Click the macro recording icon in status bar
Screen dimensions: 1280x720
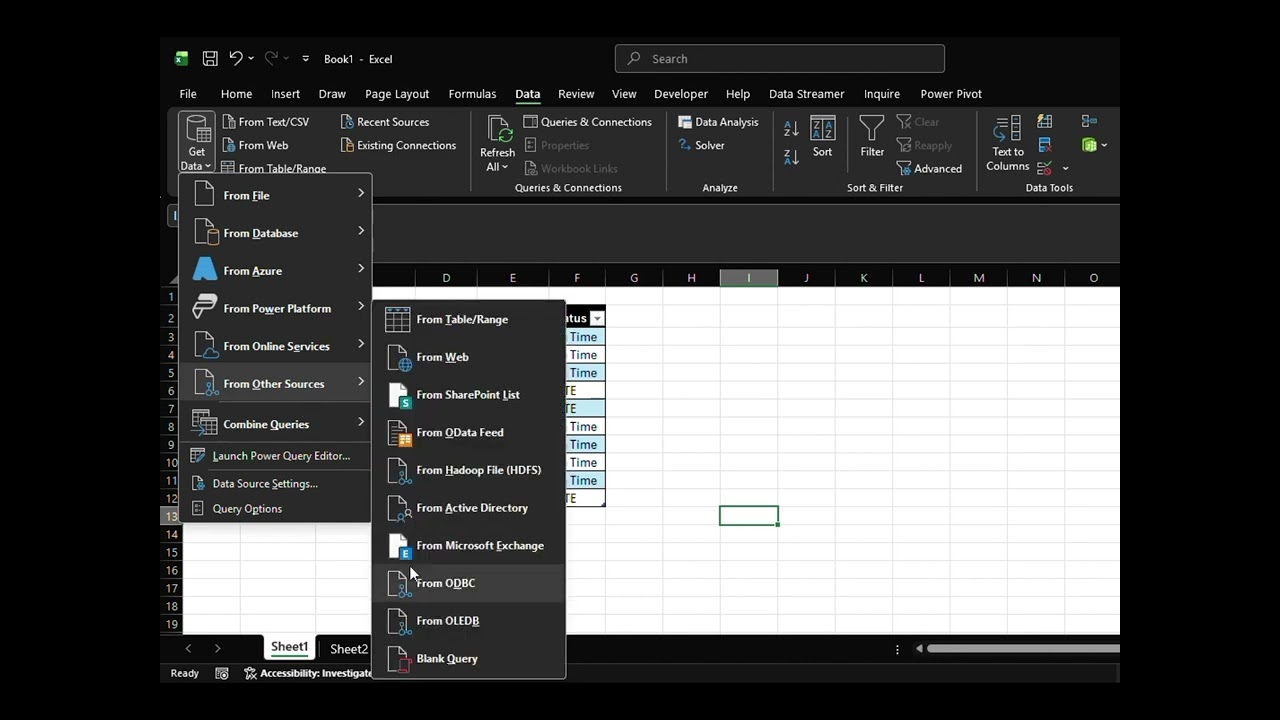[222, 674]
